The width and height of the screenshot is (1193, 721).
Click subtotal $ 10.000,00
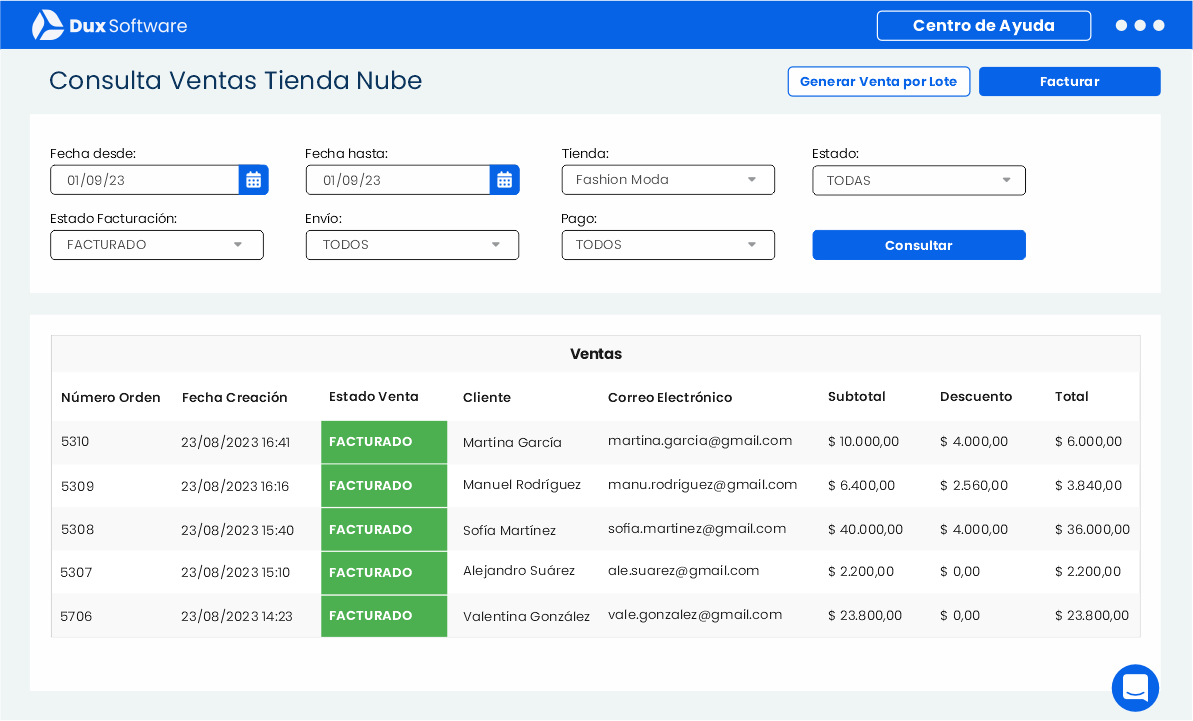click(x=864, y=441)
